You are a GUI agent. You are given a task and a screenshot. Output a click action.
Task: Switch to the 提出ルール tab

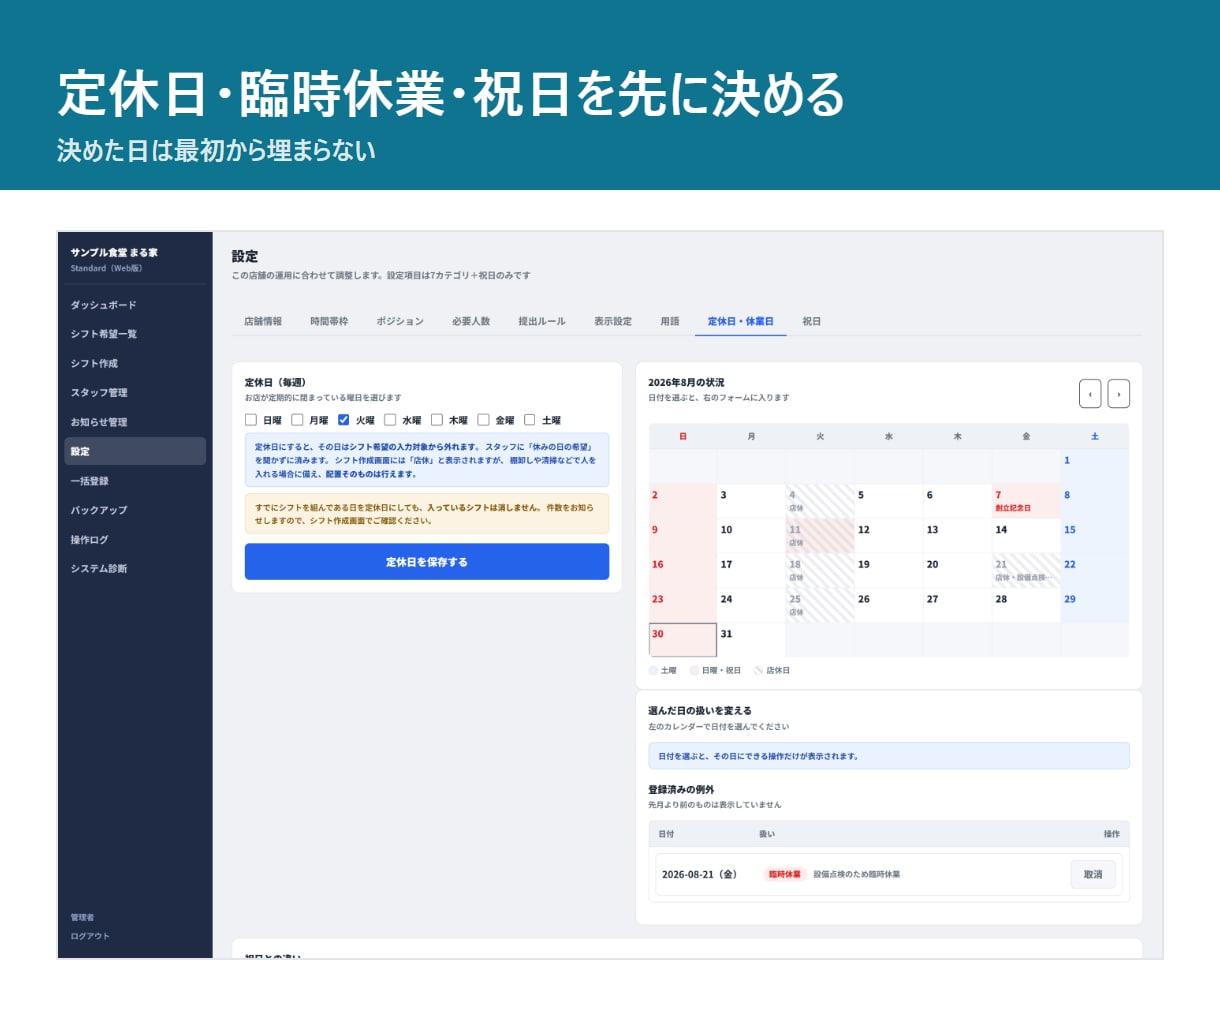tap(542, 322)
